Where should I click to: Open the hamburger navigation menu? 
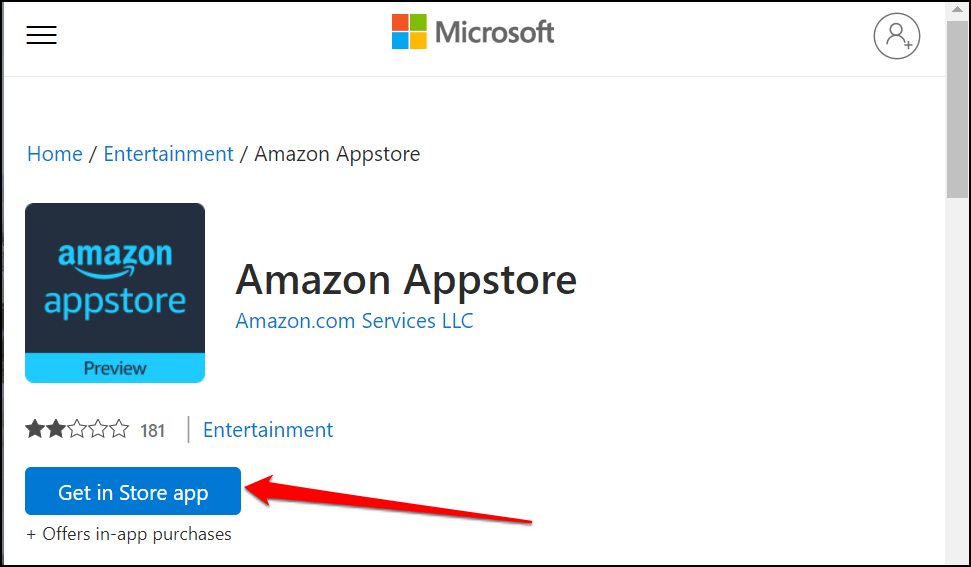pos(42,35)
